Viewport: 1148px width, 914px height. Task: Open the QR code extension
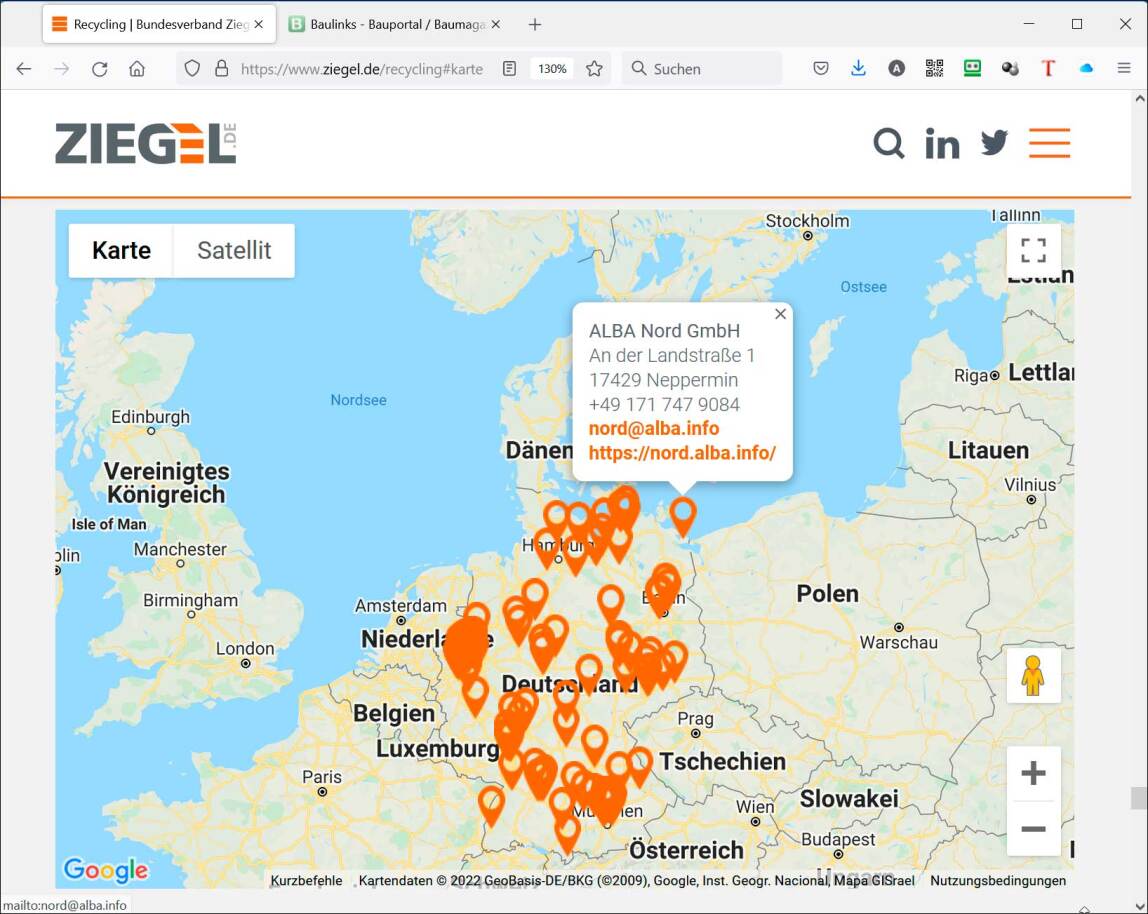pyautogui.click(x=934, y=69)
